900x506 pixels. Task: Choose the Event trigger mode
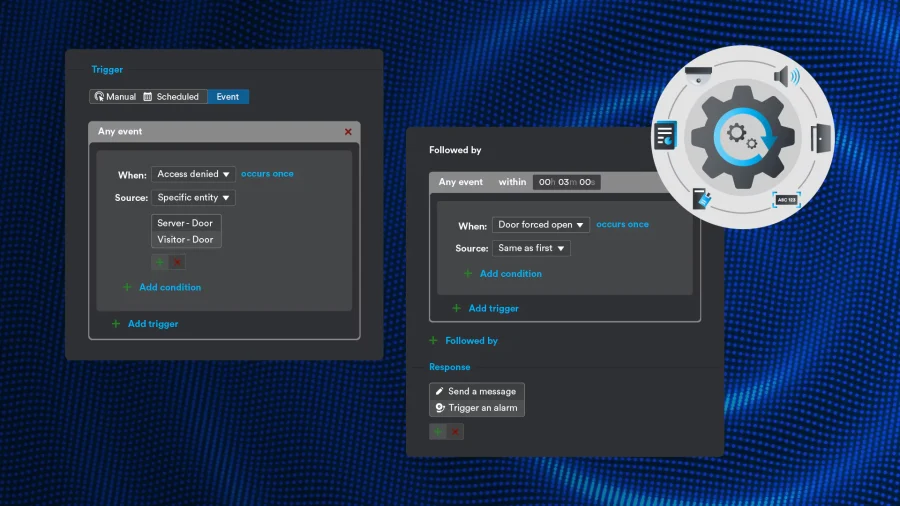coord(228,97)
